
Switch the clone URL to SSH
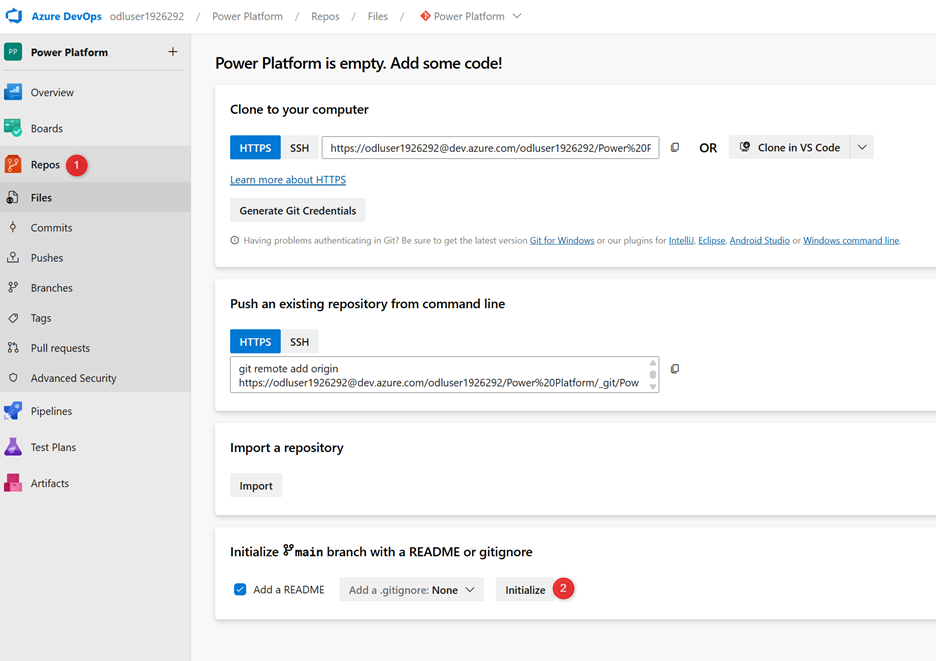[299, 146]
